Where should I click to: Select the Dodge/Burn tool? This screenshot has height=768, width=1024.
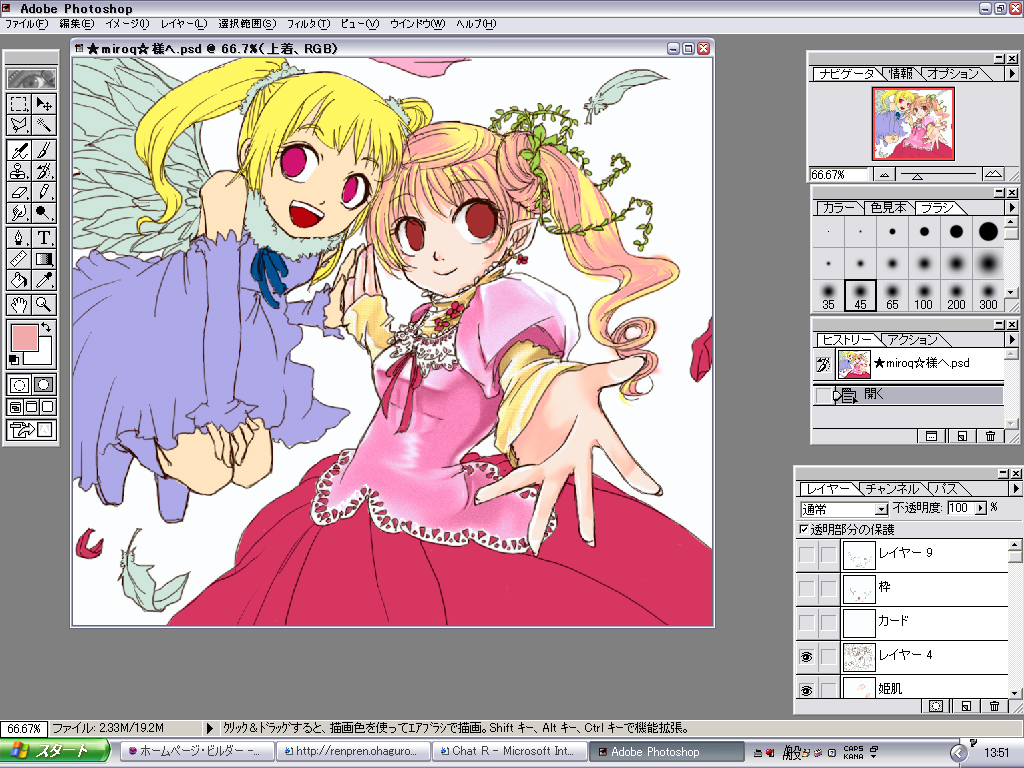click(x=43, y=212)
